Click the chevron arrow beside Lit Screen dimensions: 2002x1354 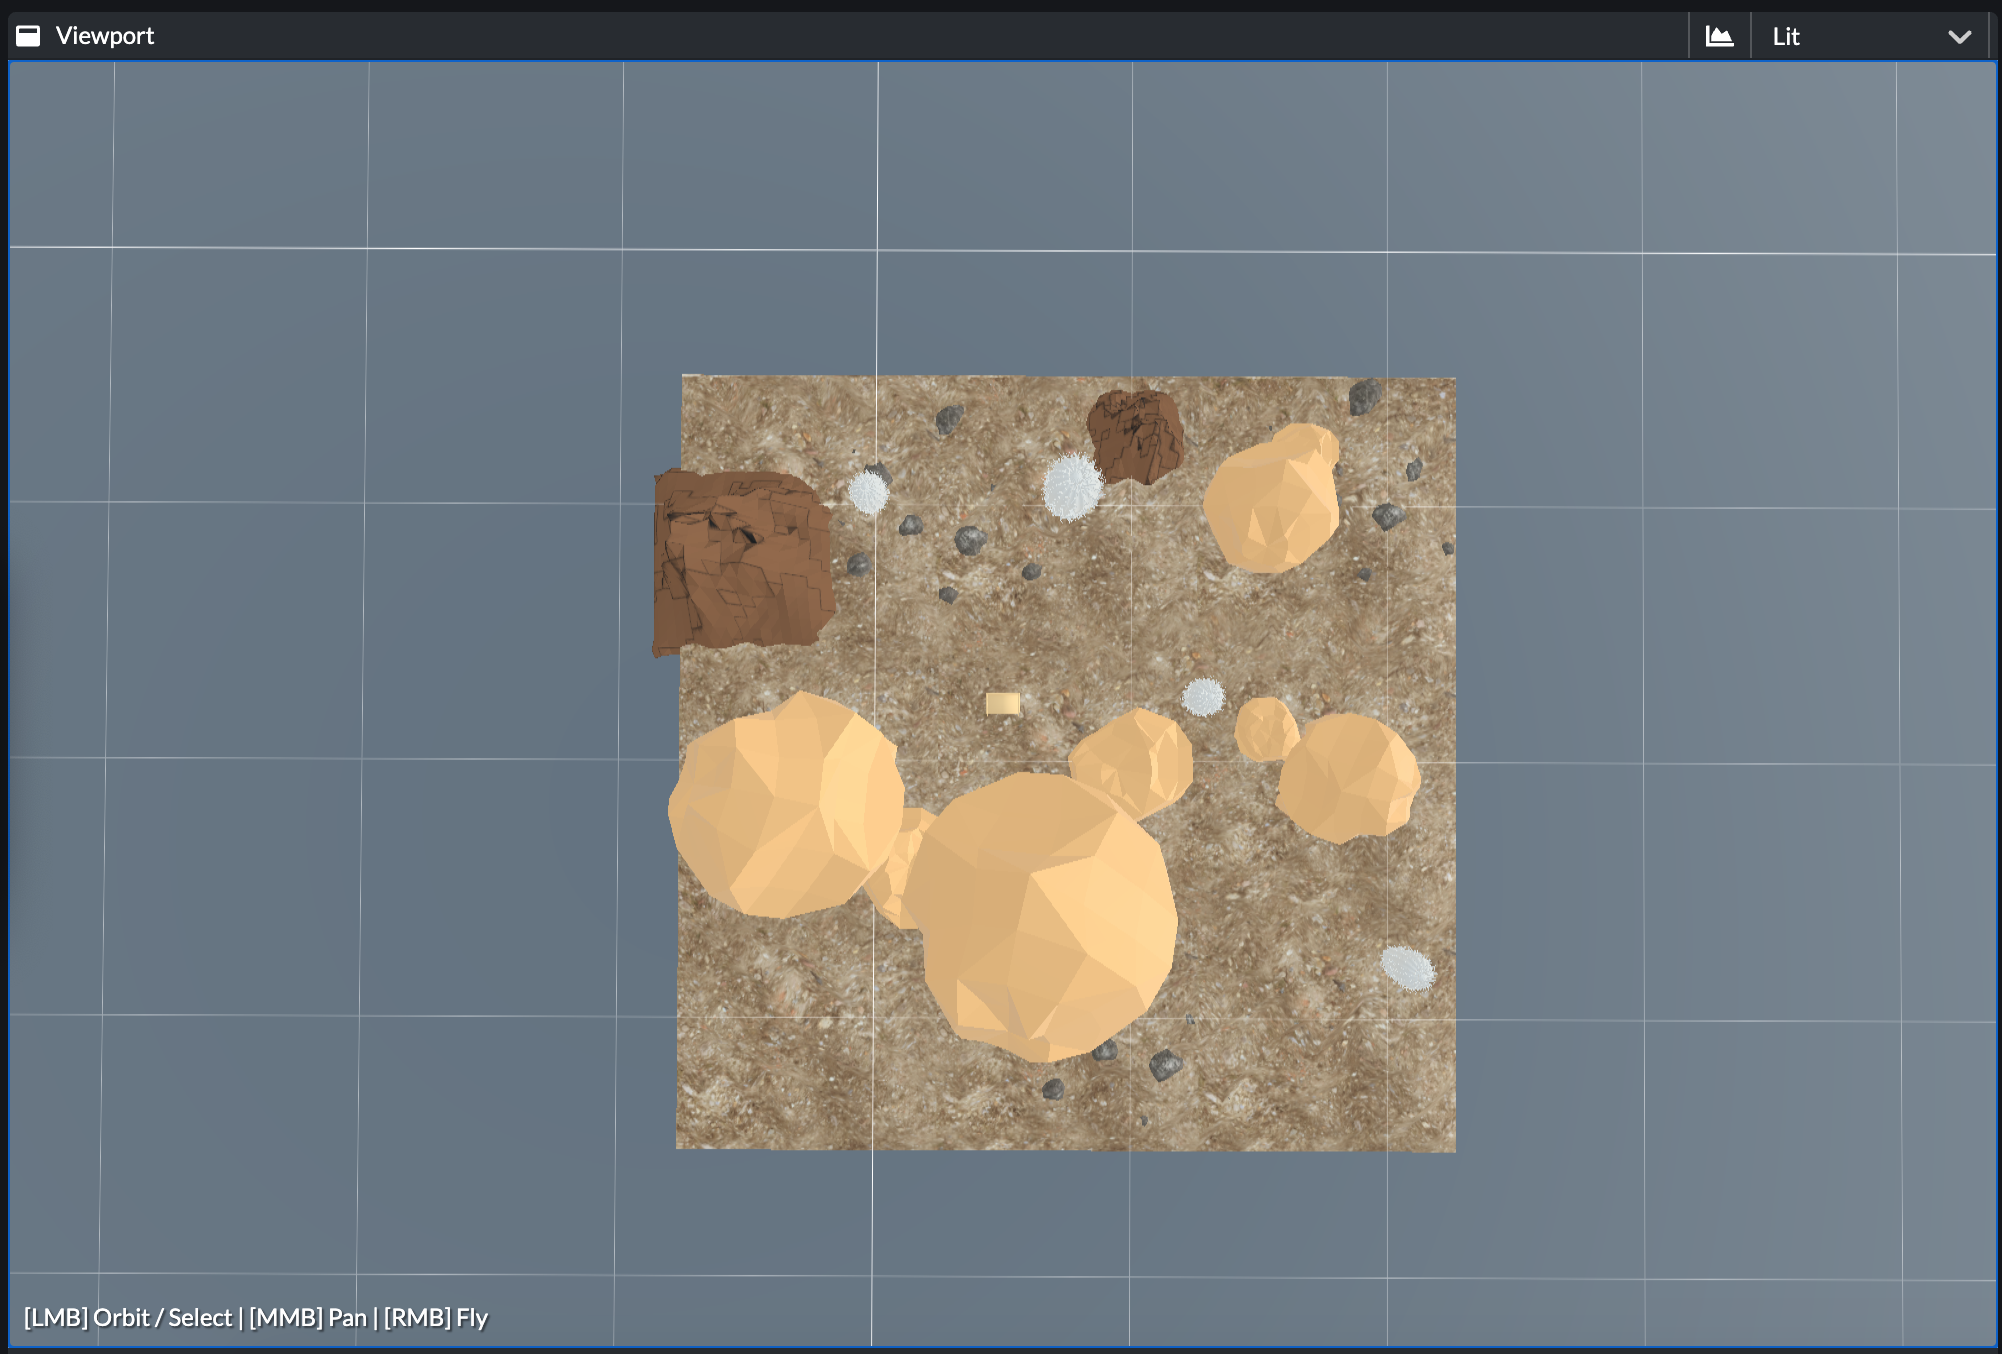(1959, 37)
